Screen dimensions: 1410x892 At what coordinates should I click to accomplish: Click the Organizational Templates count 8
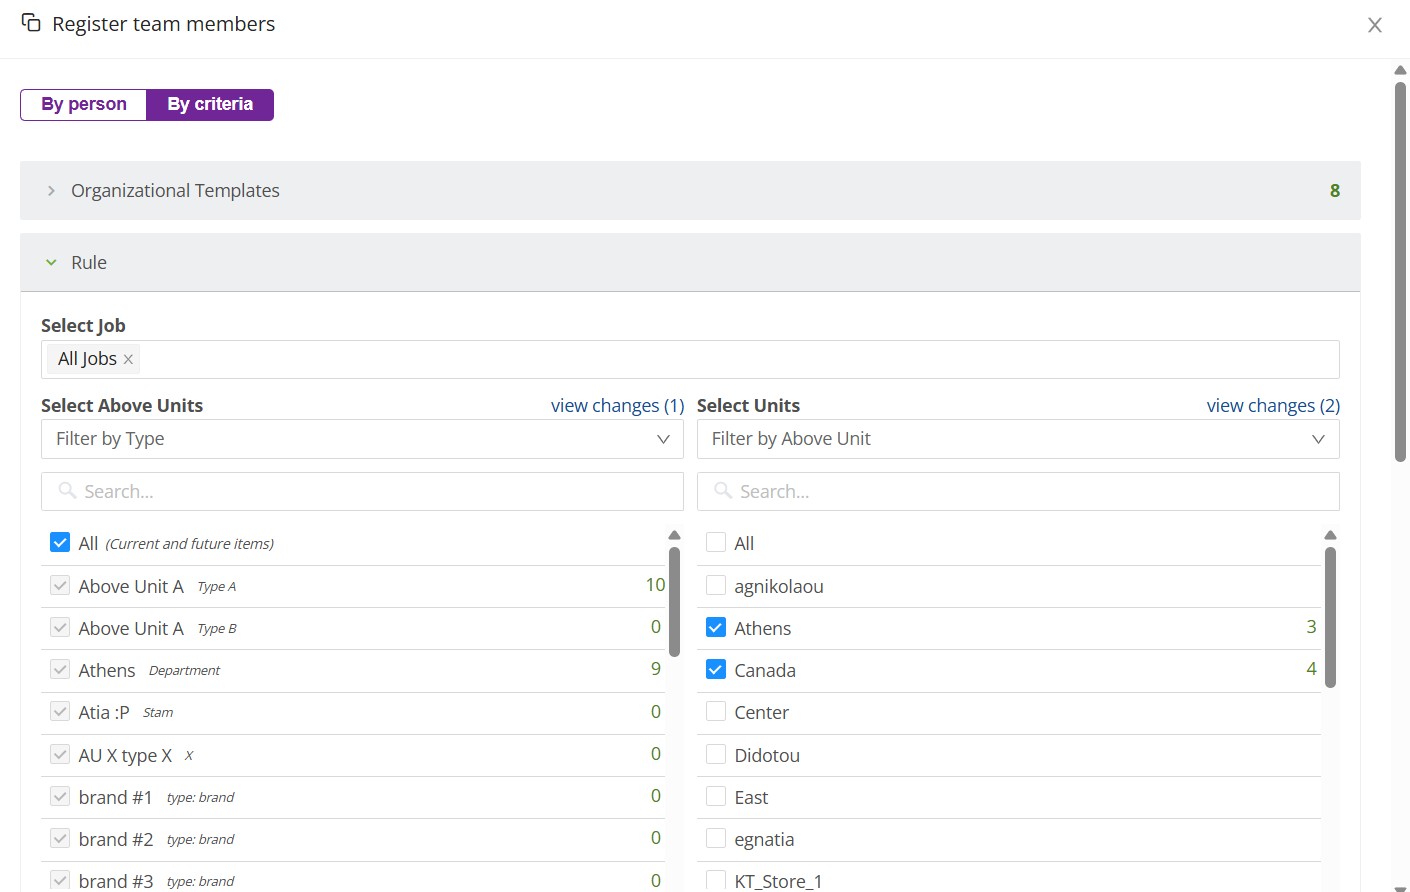click(x=1334, y=190)
